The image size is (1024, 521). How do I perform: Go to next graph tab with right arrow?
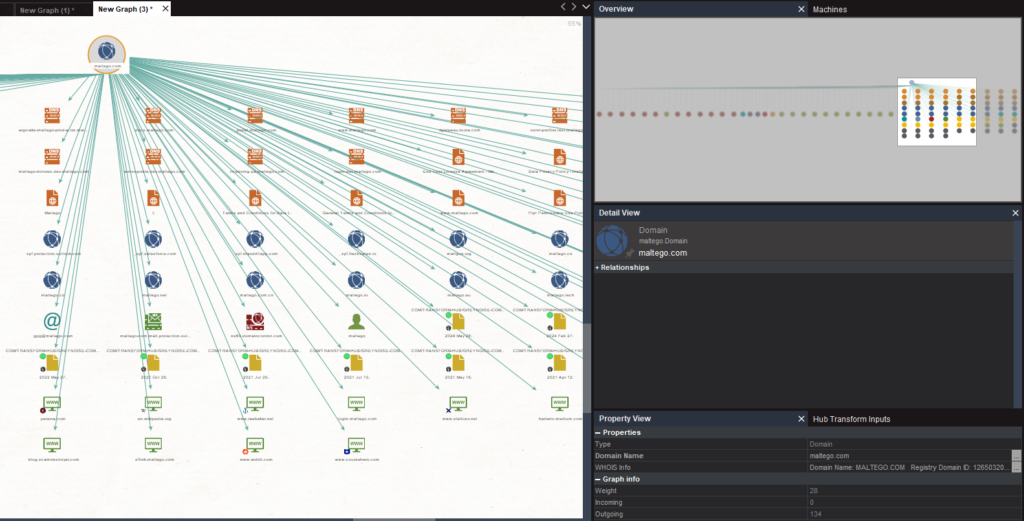[574, 7]
